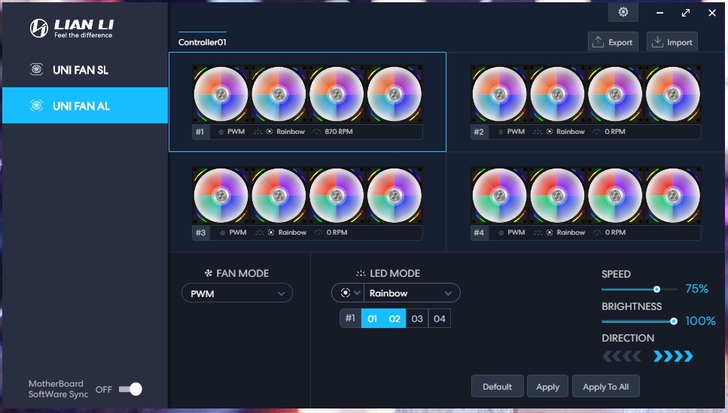Screen dimensions: 728x413
Task: Click the Default button
Action: [x=497, y=386]
